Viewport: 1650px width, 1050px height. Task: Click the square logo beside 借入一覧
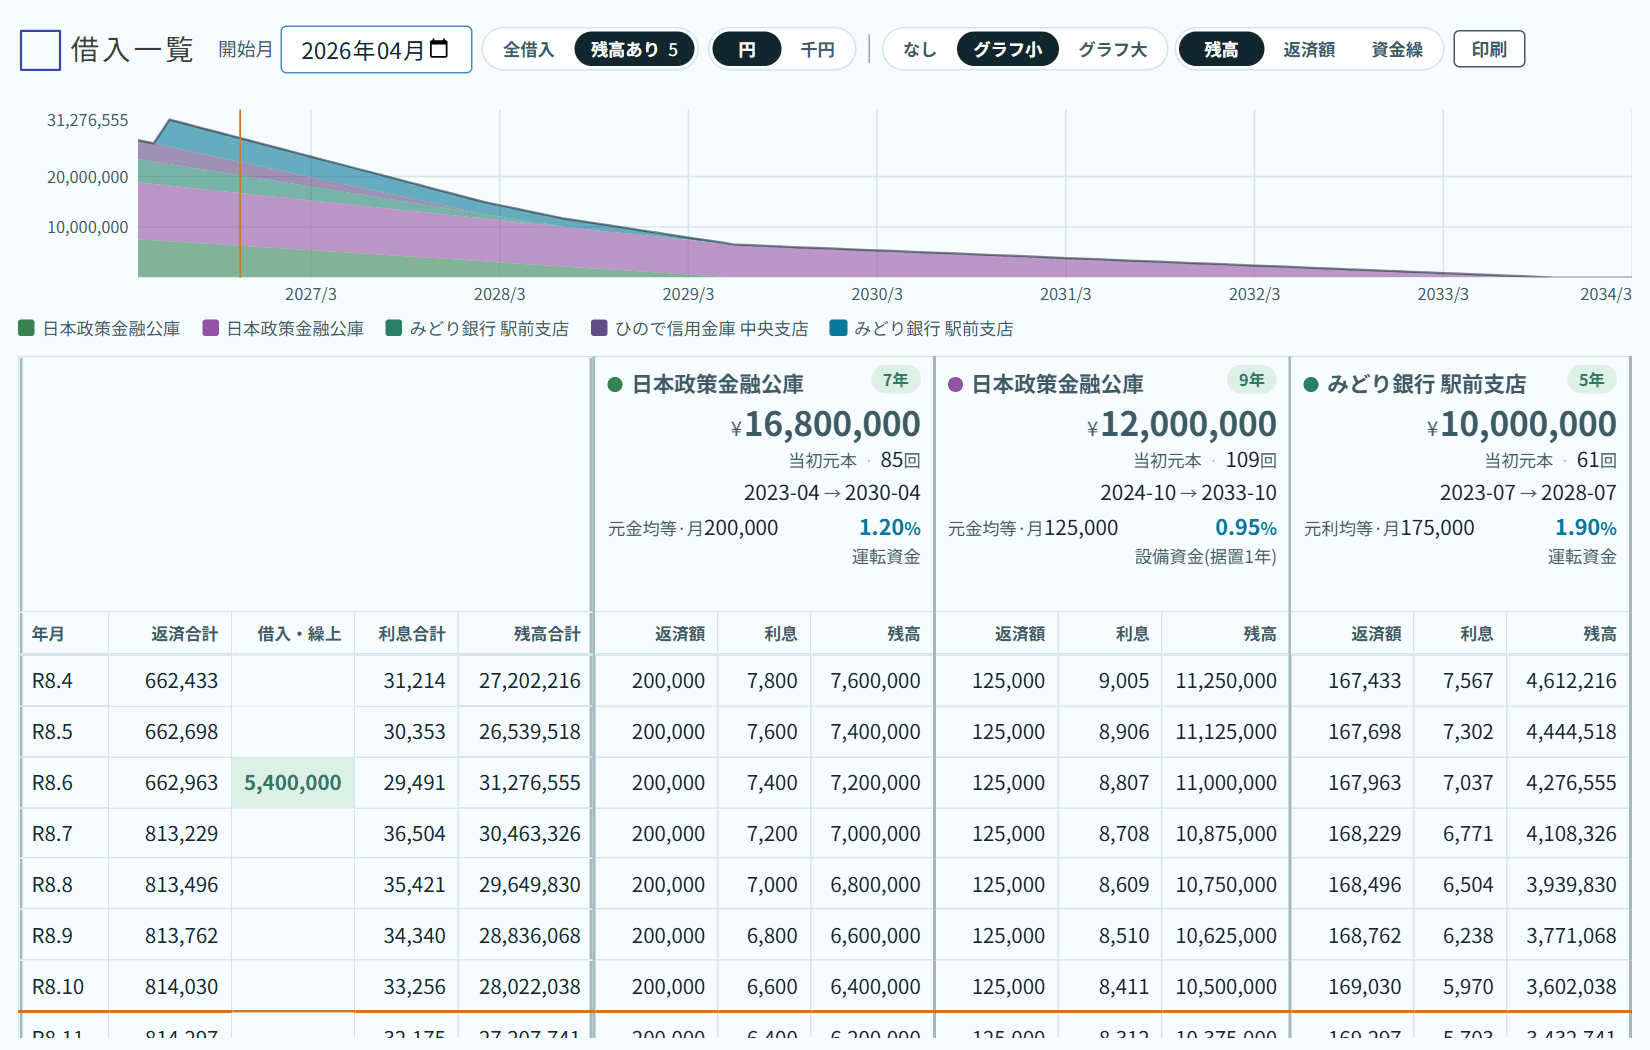40,50
